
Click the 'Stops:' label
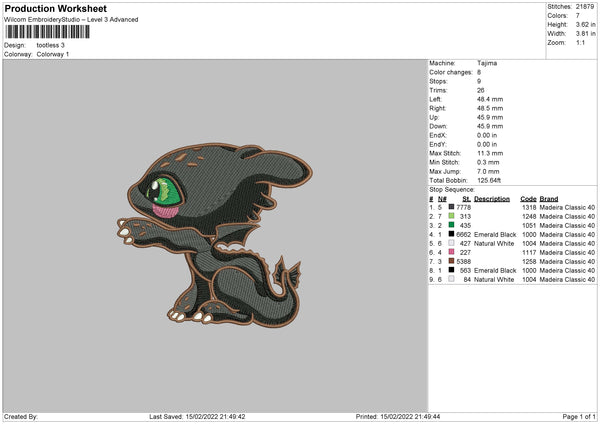tap(438, 81)
